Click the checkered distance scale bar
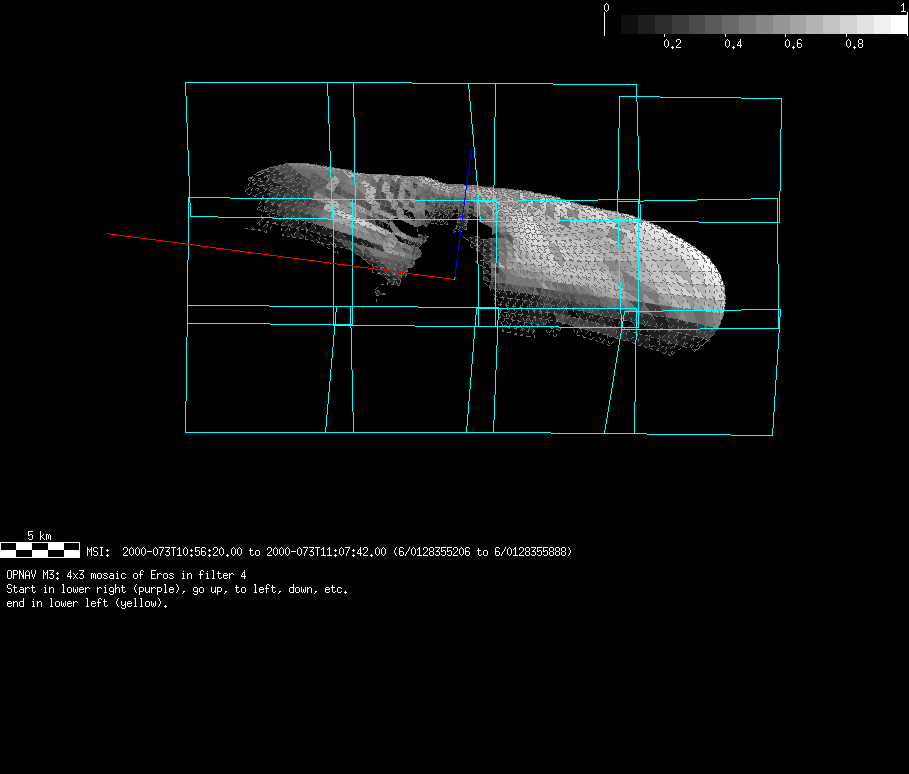The height and width of the screenshot is (774, 909). [x=40, y=549]
